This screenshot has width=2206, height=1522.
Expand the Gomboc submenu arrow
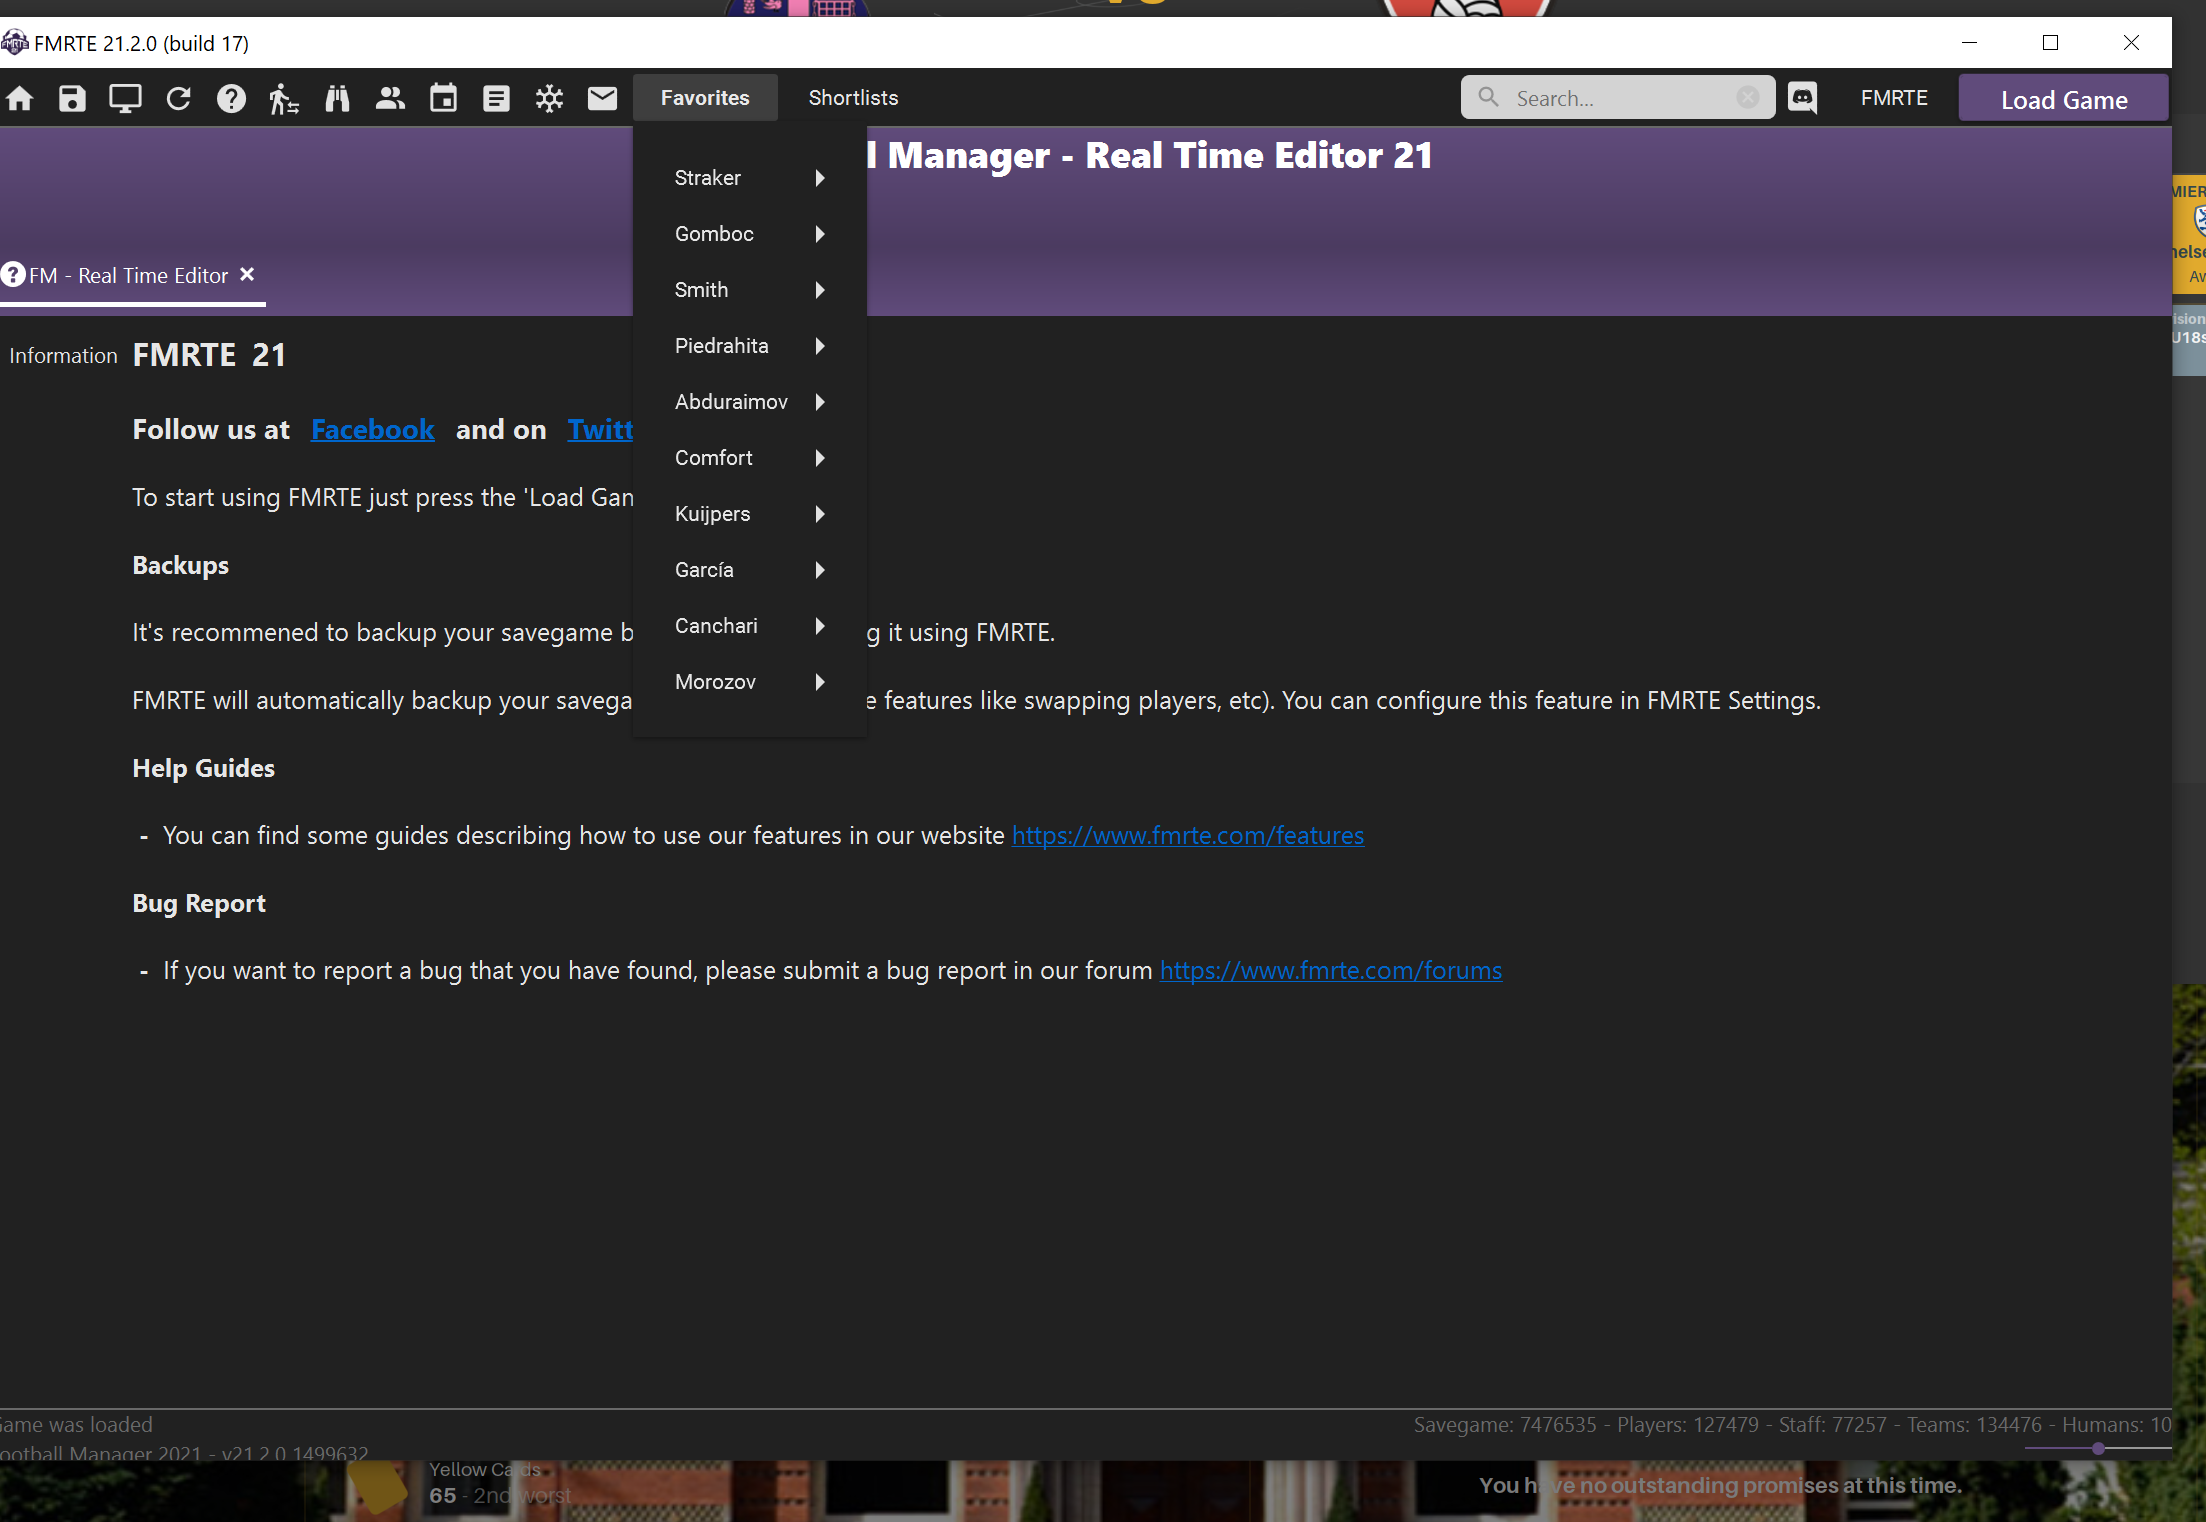[x=820, y=234]
